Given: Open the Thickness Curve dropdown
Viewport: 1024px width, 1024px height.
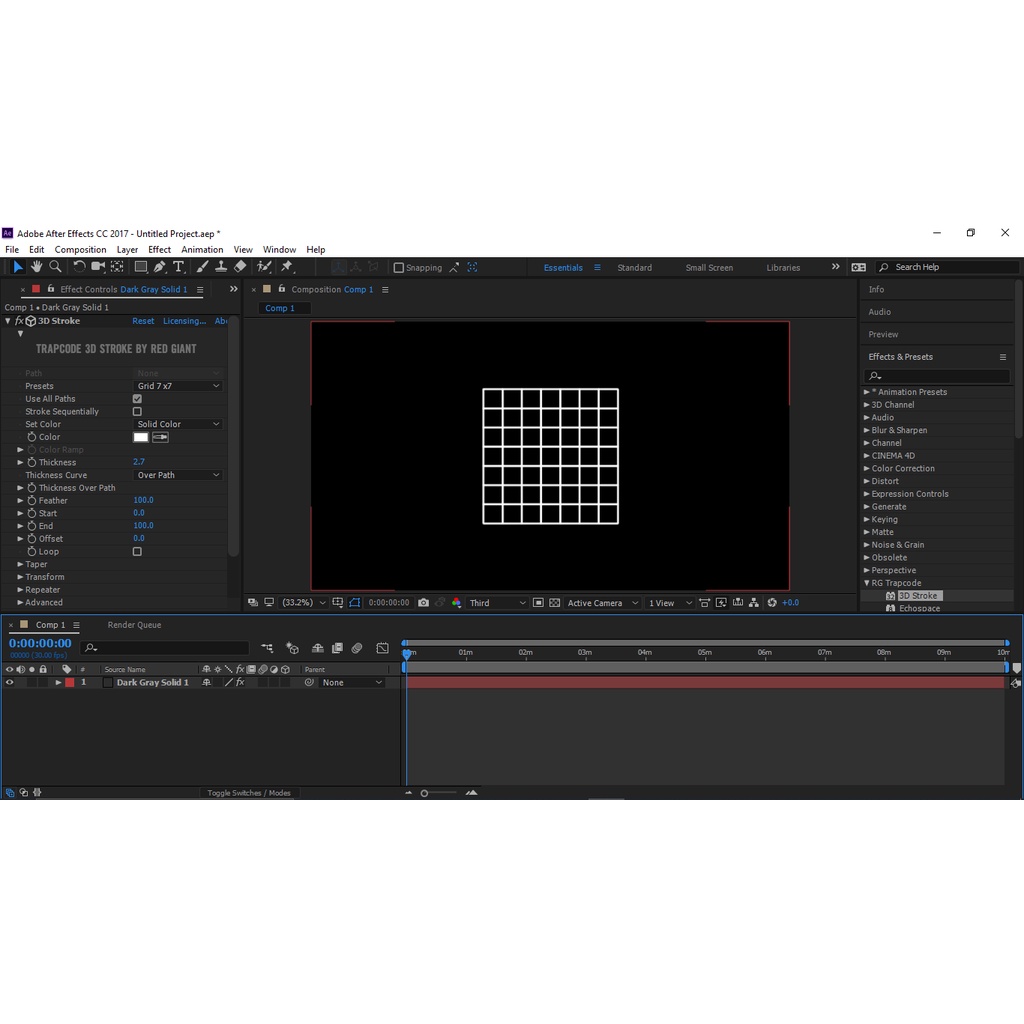Looking at the screenshot, I should (x=178, y=475).
